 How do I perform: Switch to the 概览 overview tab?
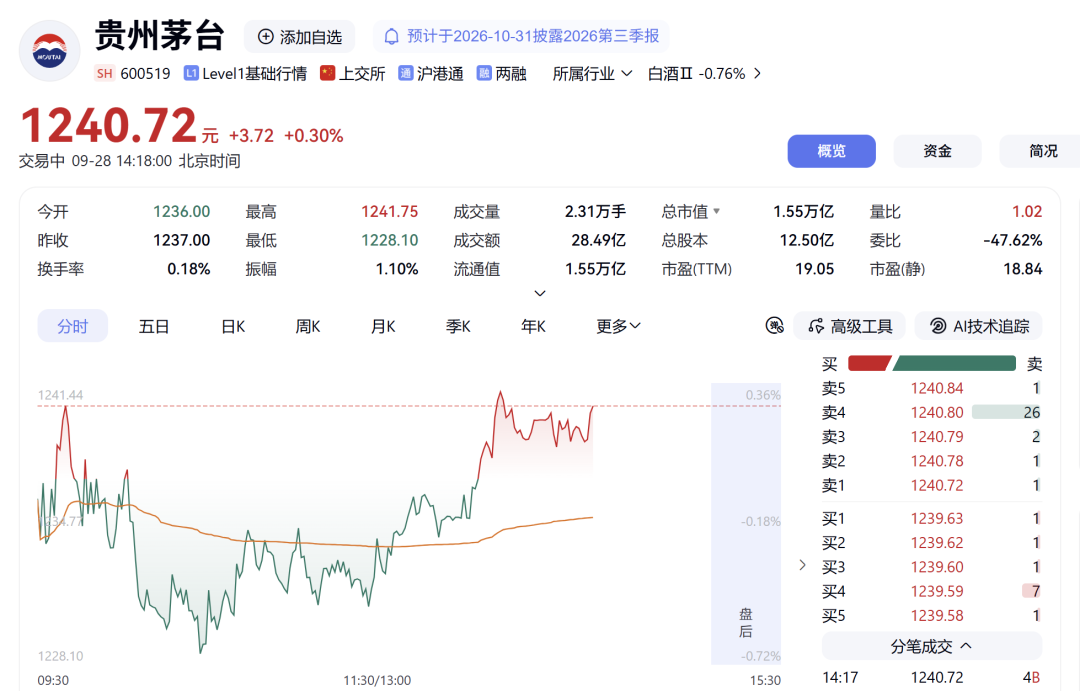pos(831,151)
